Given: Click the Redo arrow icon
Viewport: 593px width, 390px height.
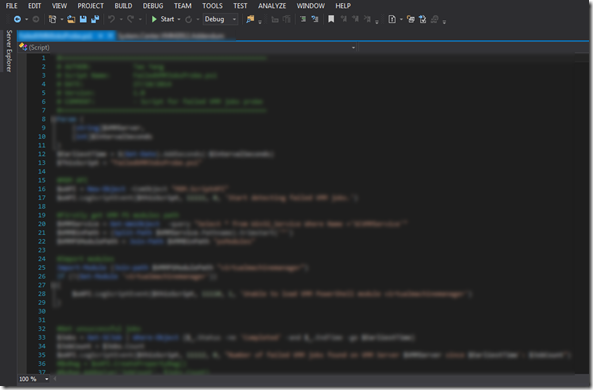Looking at the screenshot, I should coord(130,19).
